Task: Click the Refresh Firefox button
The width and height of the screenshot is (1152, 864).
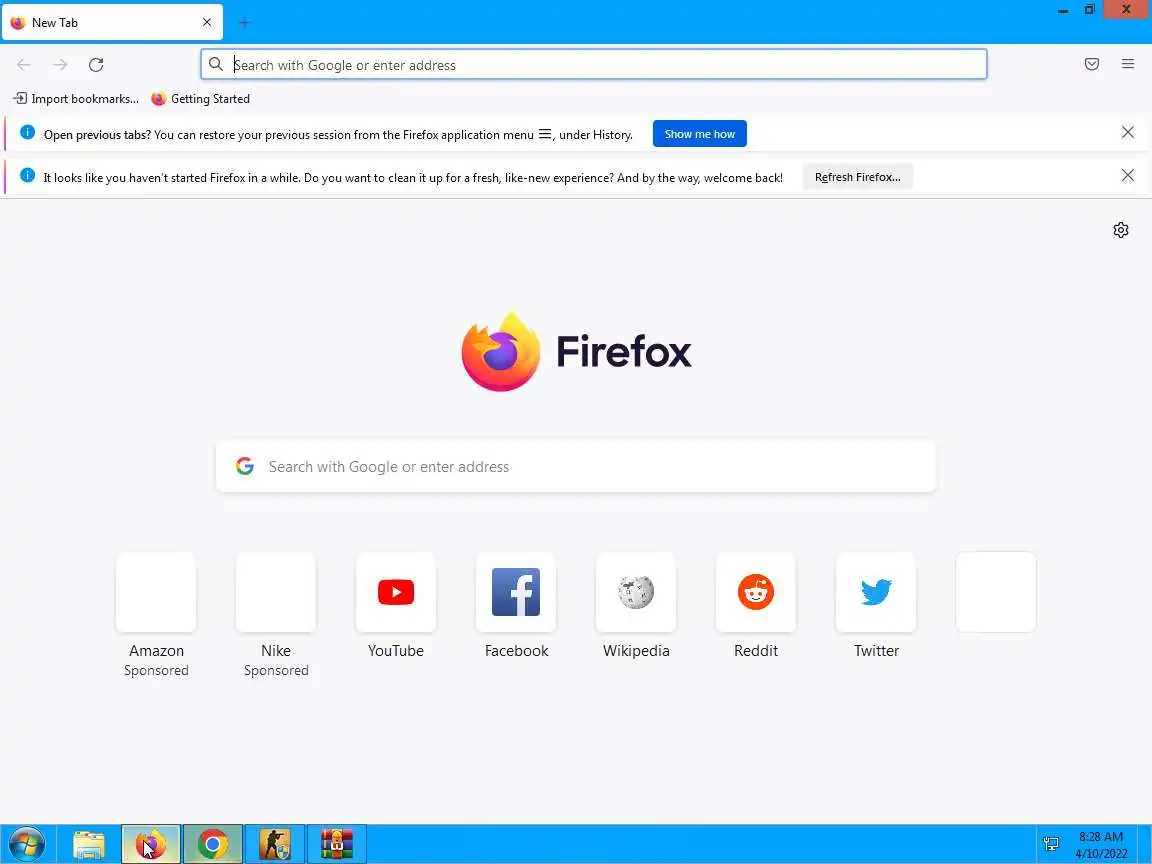Action: pos(857,177)
